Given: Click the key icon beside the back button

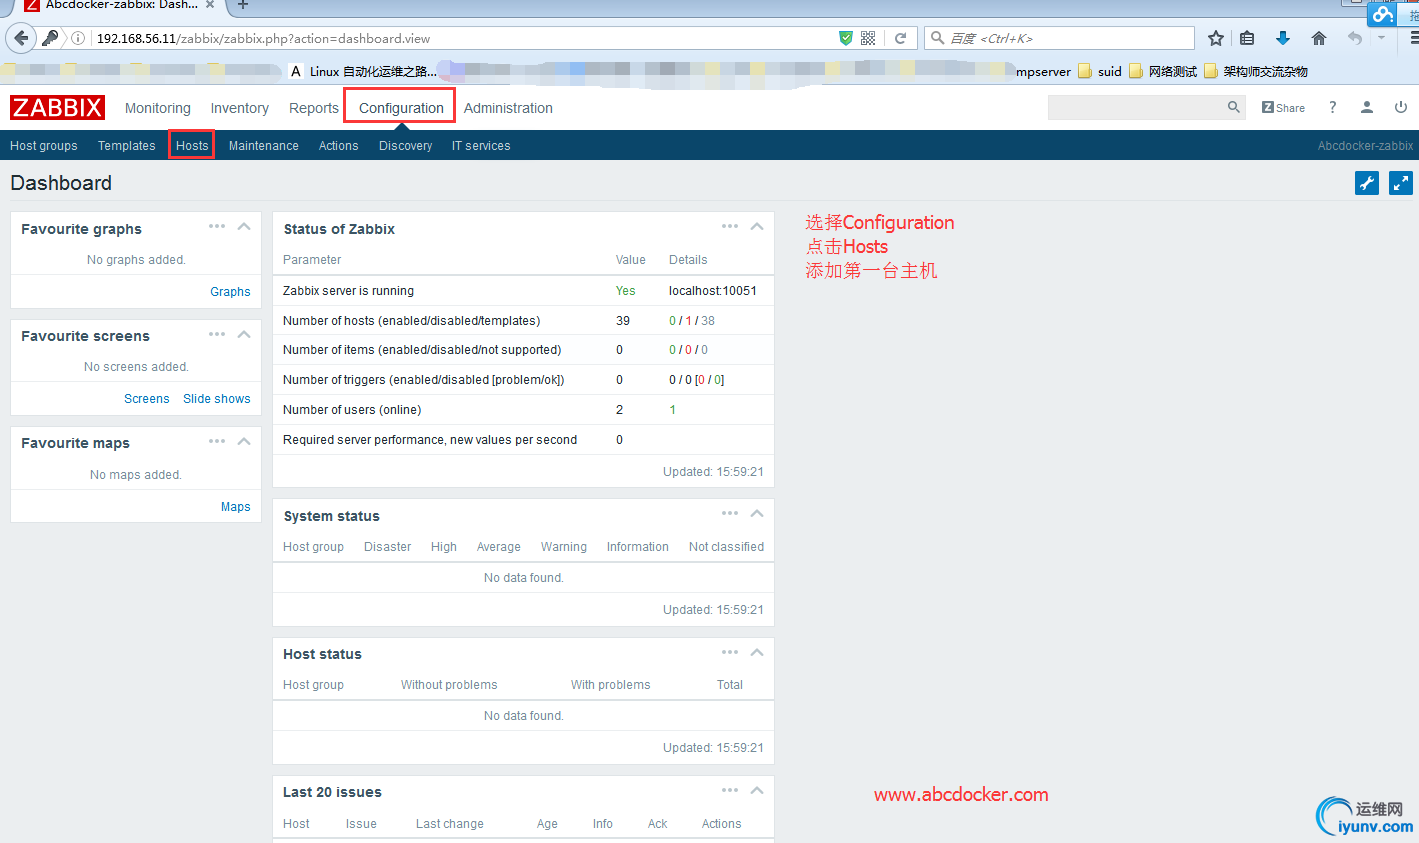Looking at the screenshot, I should pyautogui.click(x=50, y=38).
